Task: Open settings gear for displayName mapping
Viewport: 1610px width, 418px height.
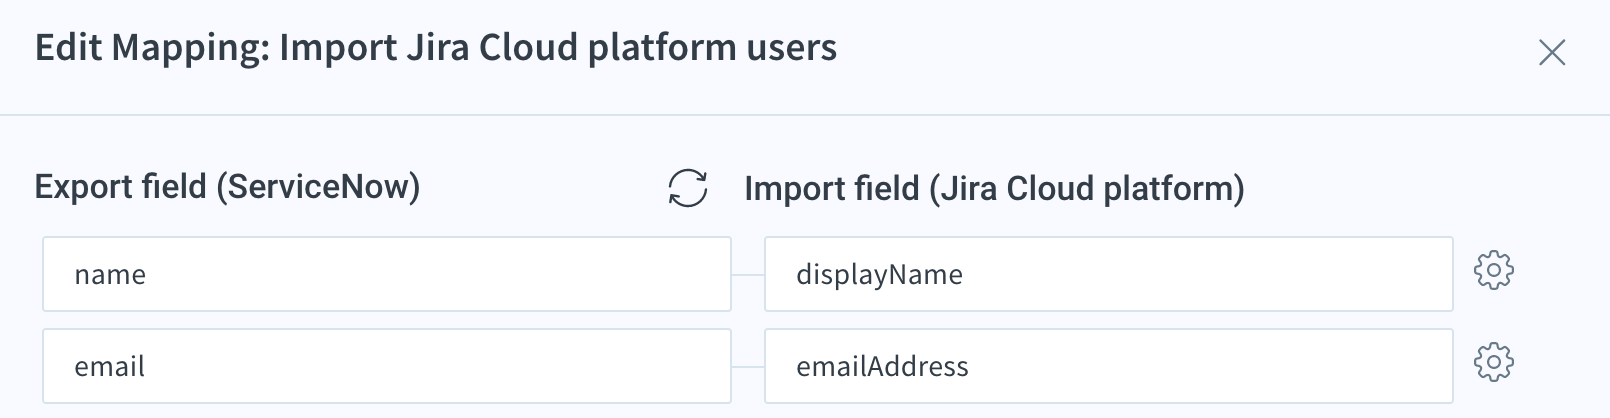Action: coord(1494,270)
